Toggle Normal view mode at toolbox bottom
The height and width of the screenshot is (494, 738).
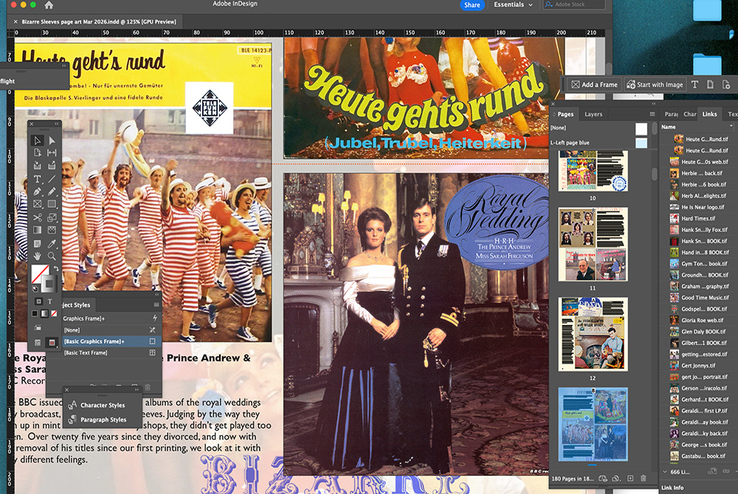[37, 343]
